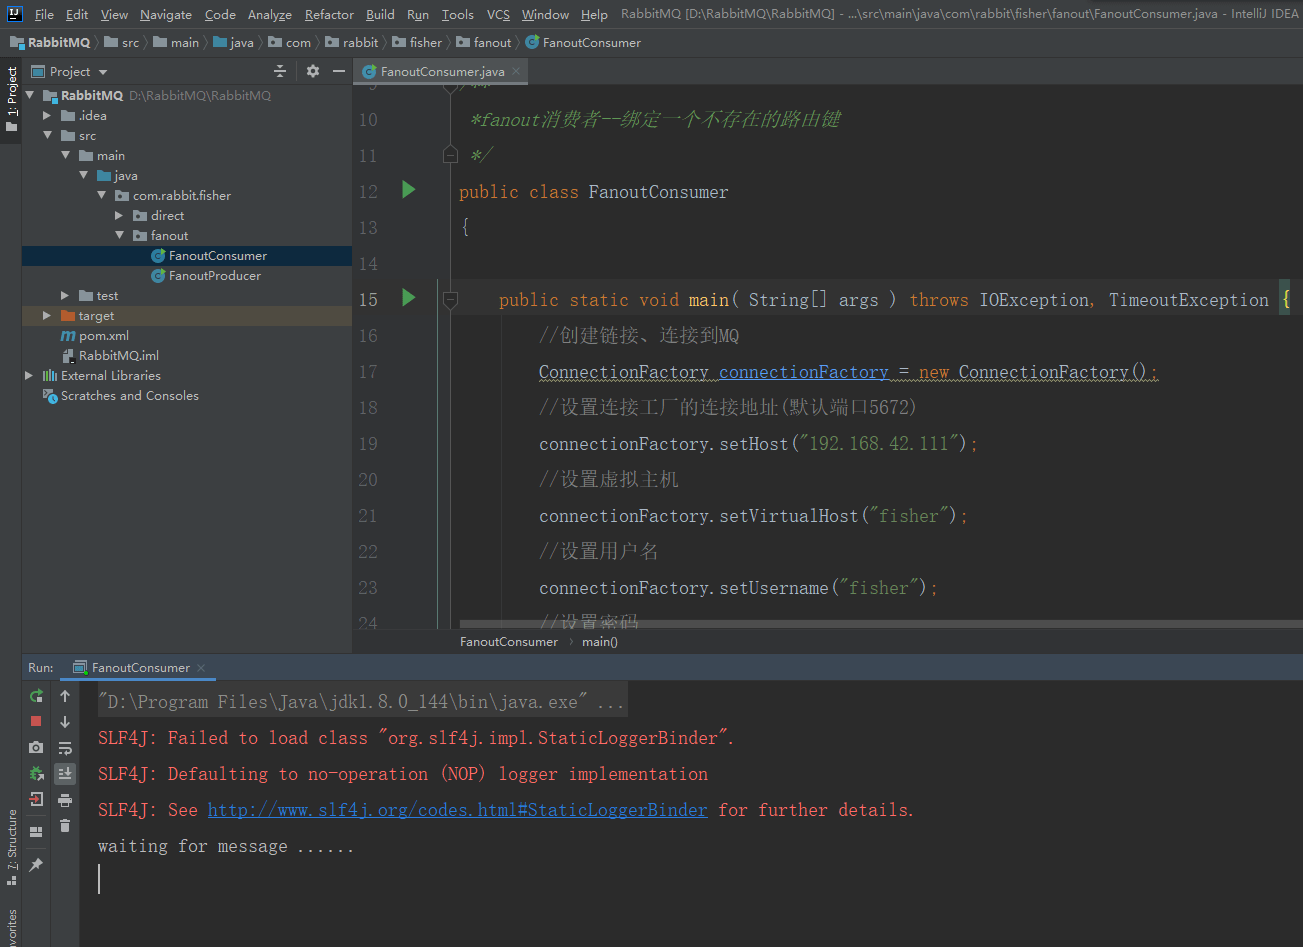
Task: Collapse the src folder
Action: (47, 136)
